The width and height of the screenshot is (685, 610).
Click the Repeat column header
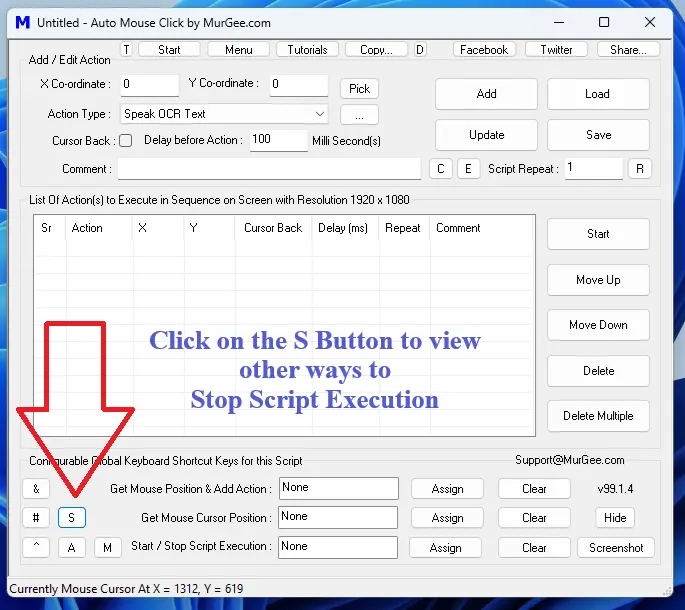coord(405,228)
